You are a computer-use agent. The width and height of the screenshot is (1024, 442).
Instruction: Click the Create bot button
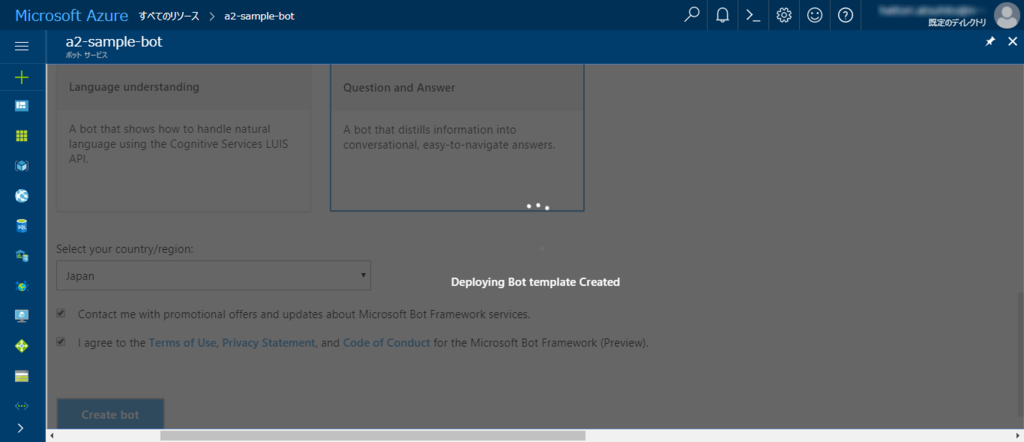[110, 415]
